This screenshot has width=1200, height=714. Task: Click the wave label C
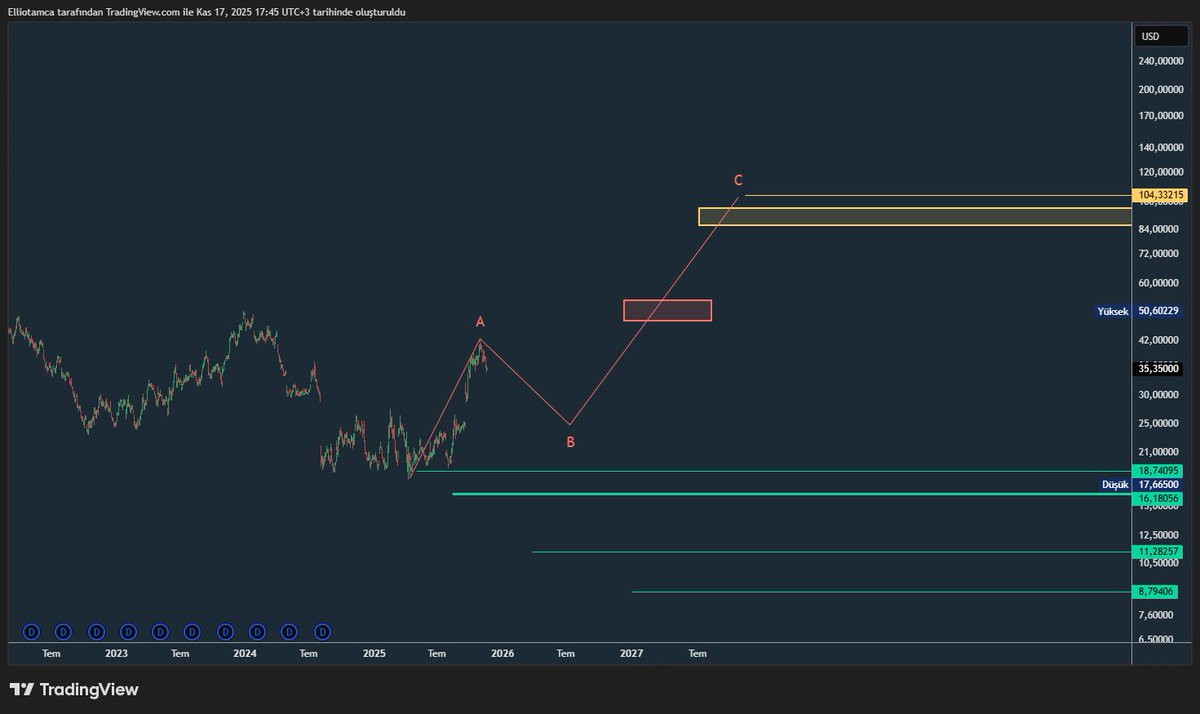pos(738,181)
